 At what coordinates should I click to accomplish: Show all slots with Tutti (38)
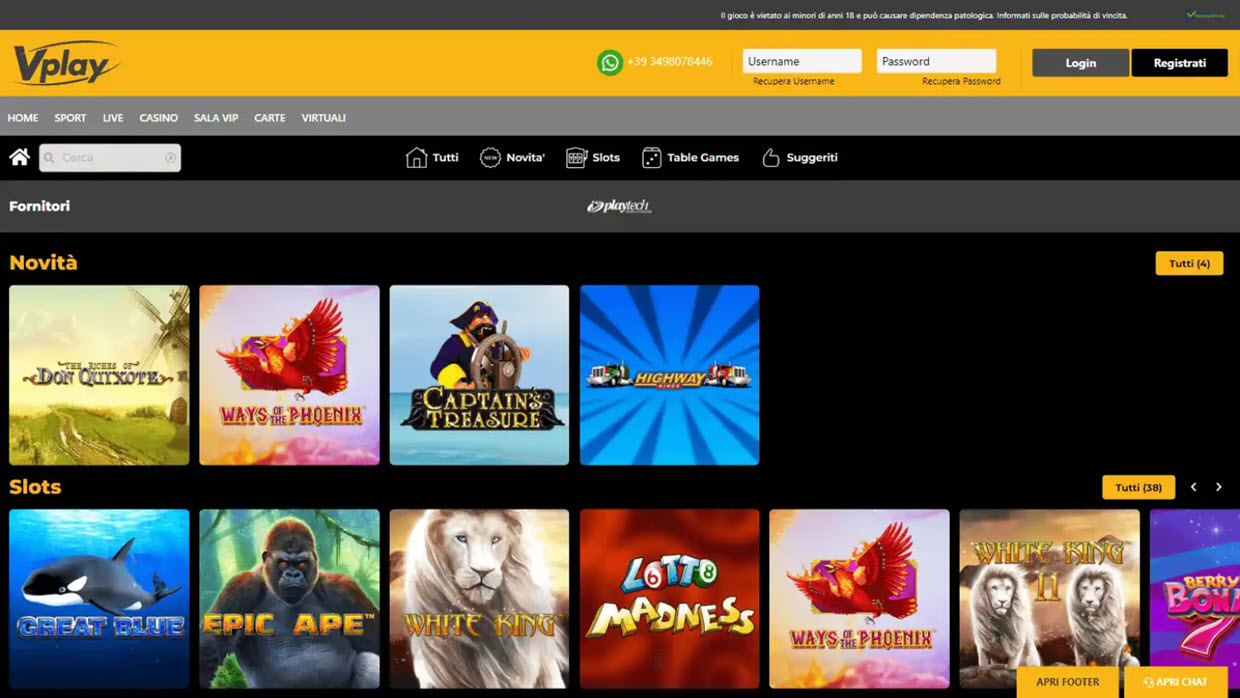[1138, 487]
